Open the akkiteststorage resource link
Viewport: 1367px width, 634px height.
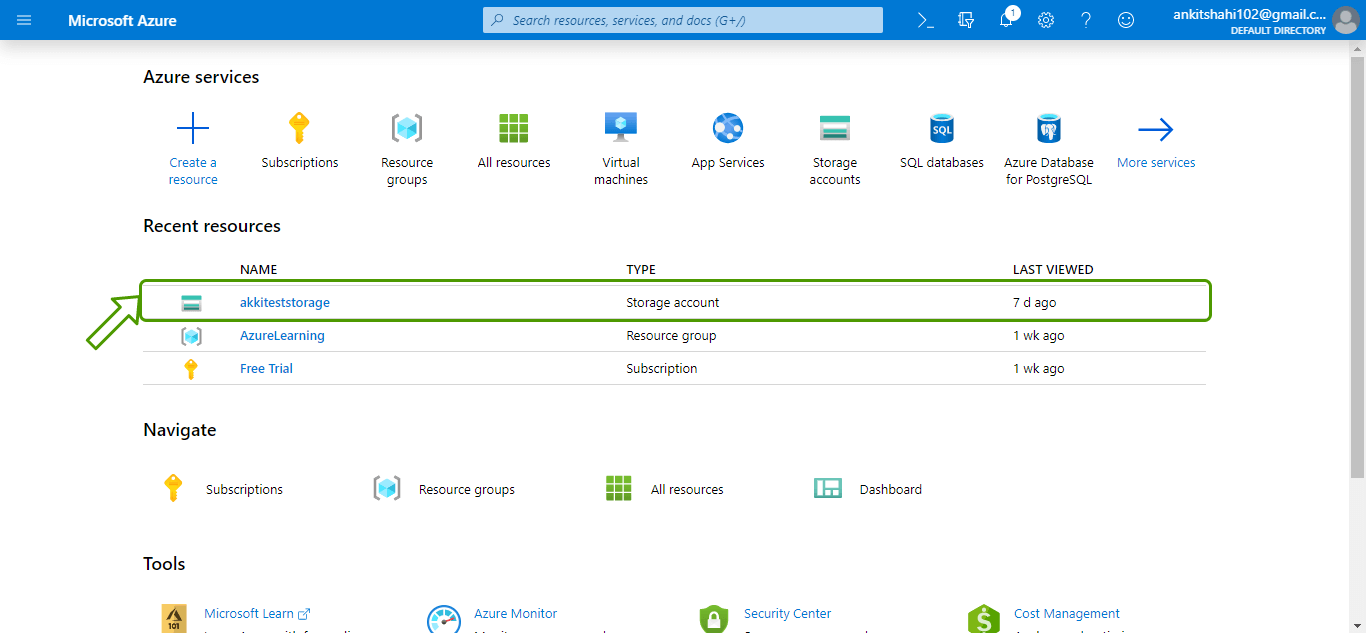[x=285, y=302]
